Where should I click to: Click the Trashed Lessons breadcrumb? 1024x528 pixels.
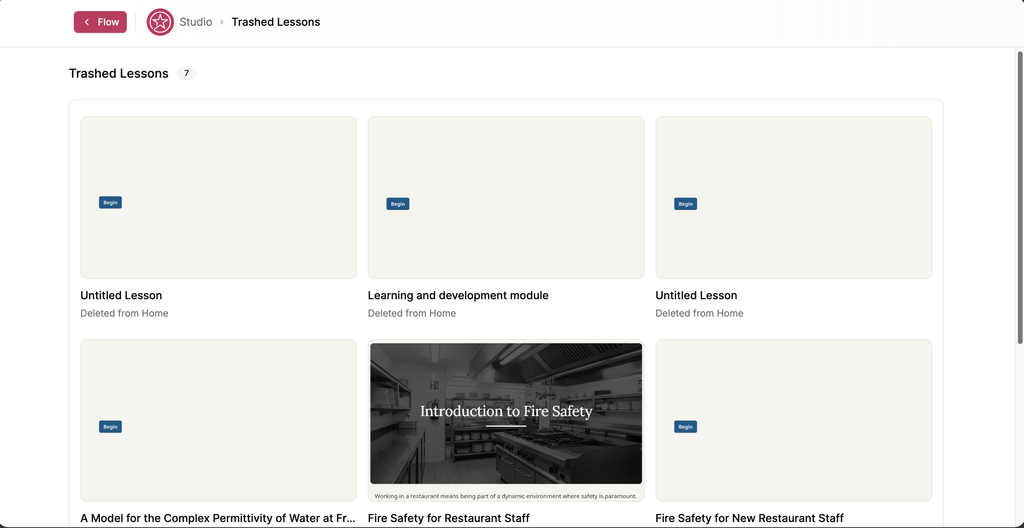point(276,22)
